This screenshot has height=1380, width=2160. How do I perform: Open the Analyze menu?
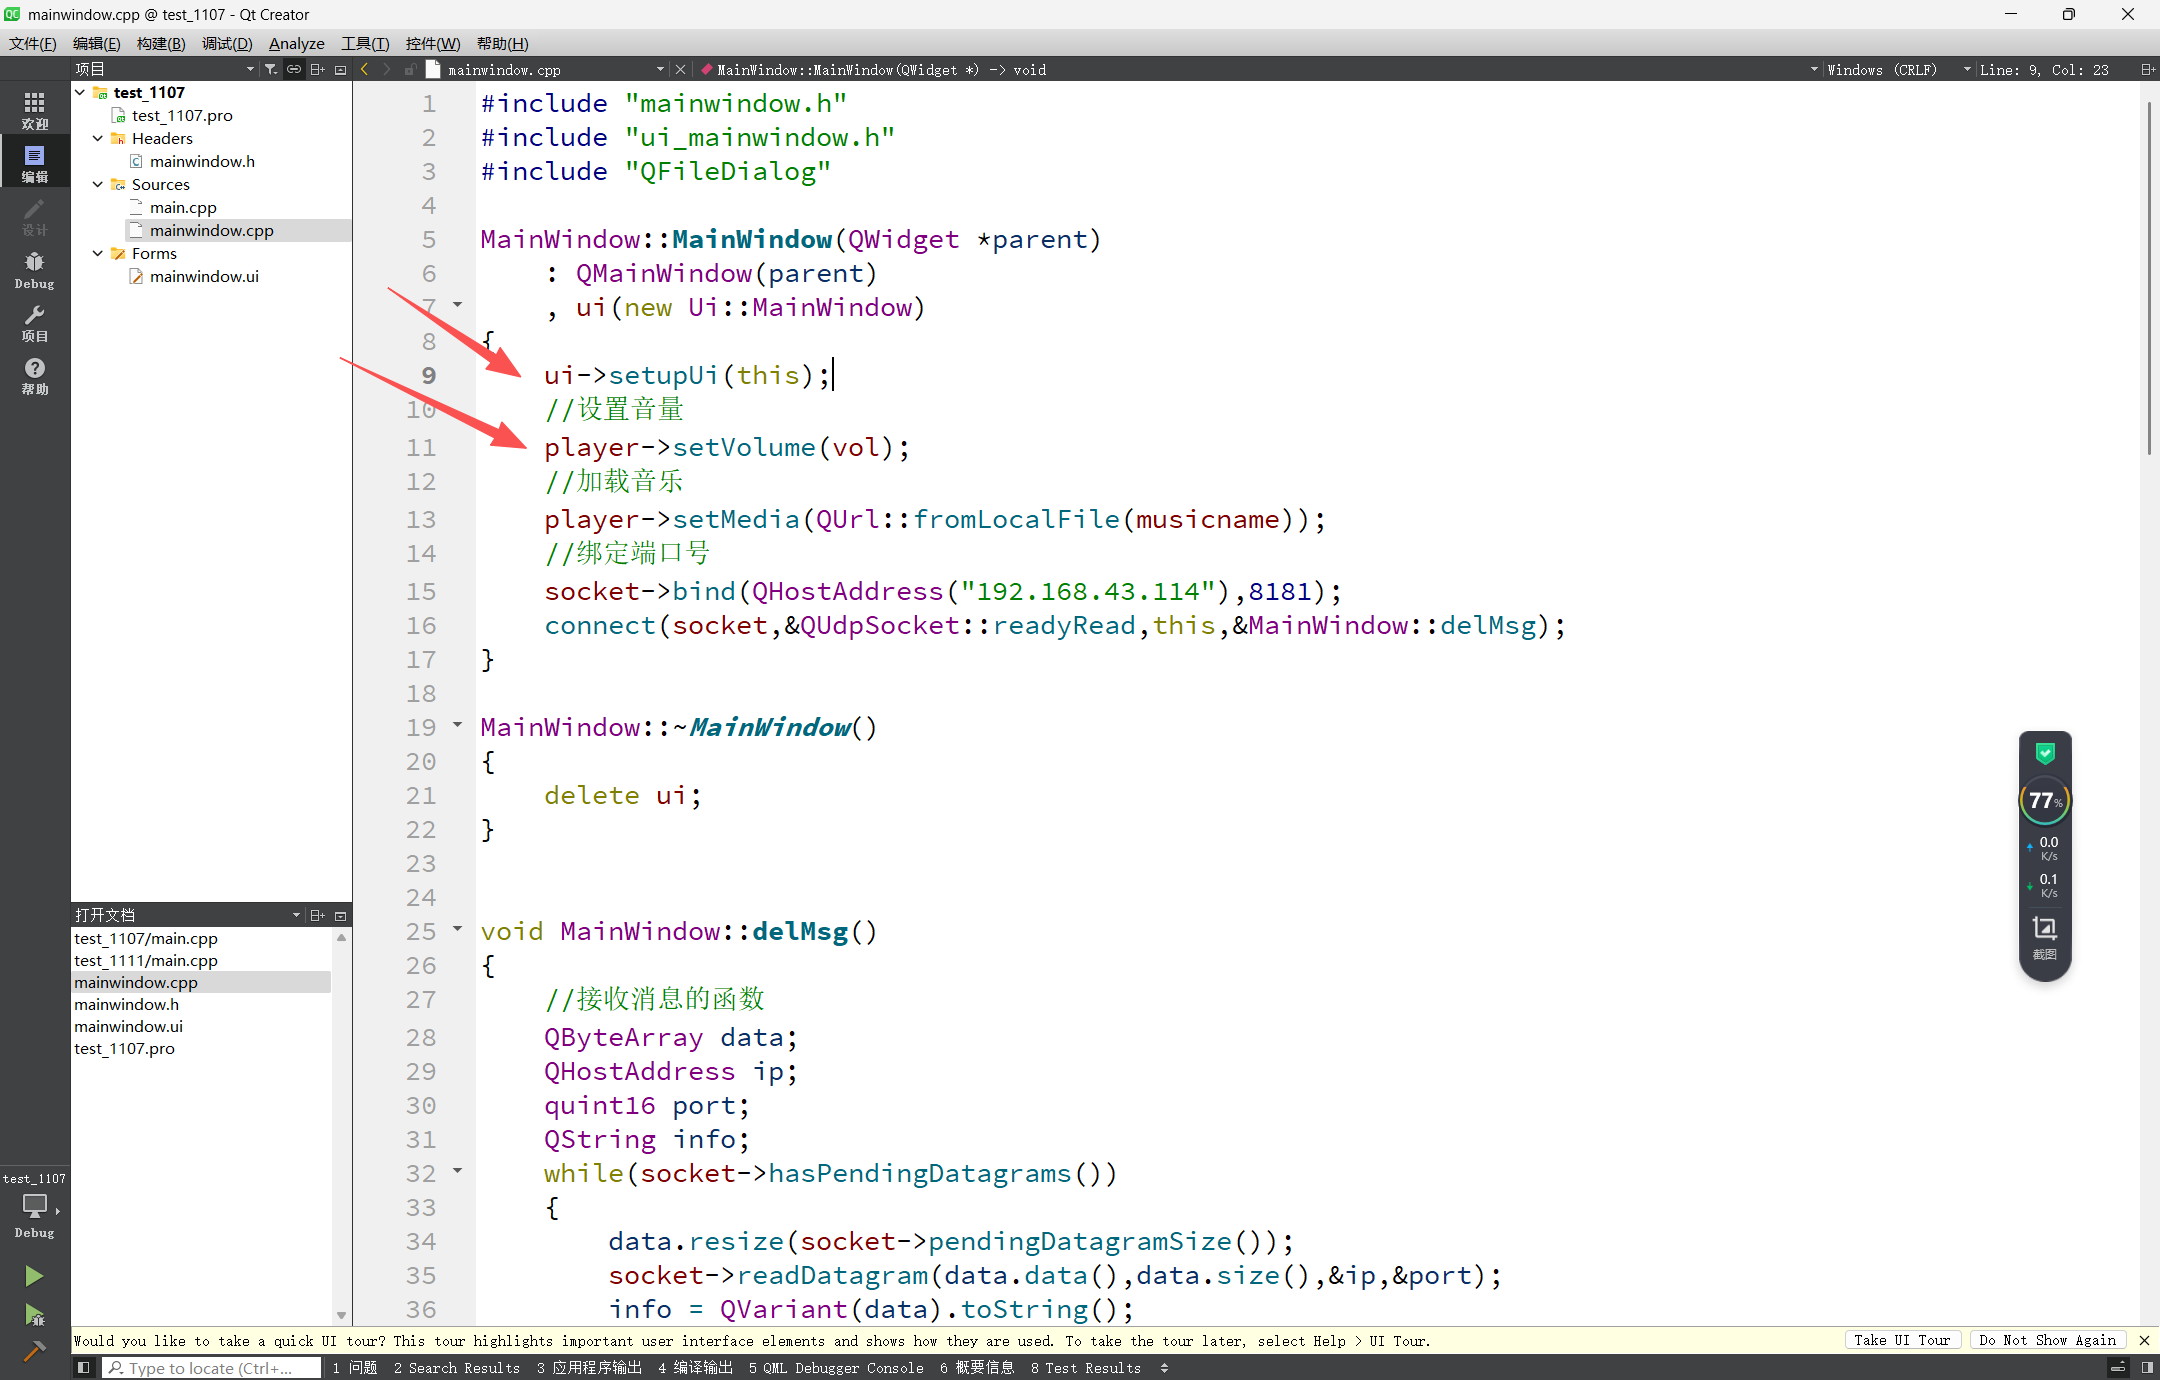[296, 43]
